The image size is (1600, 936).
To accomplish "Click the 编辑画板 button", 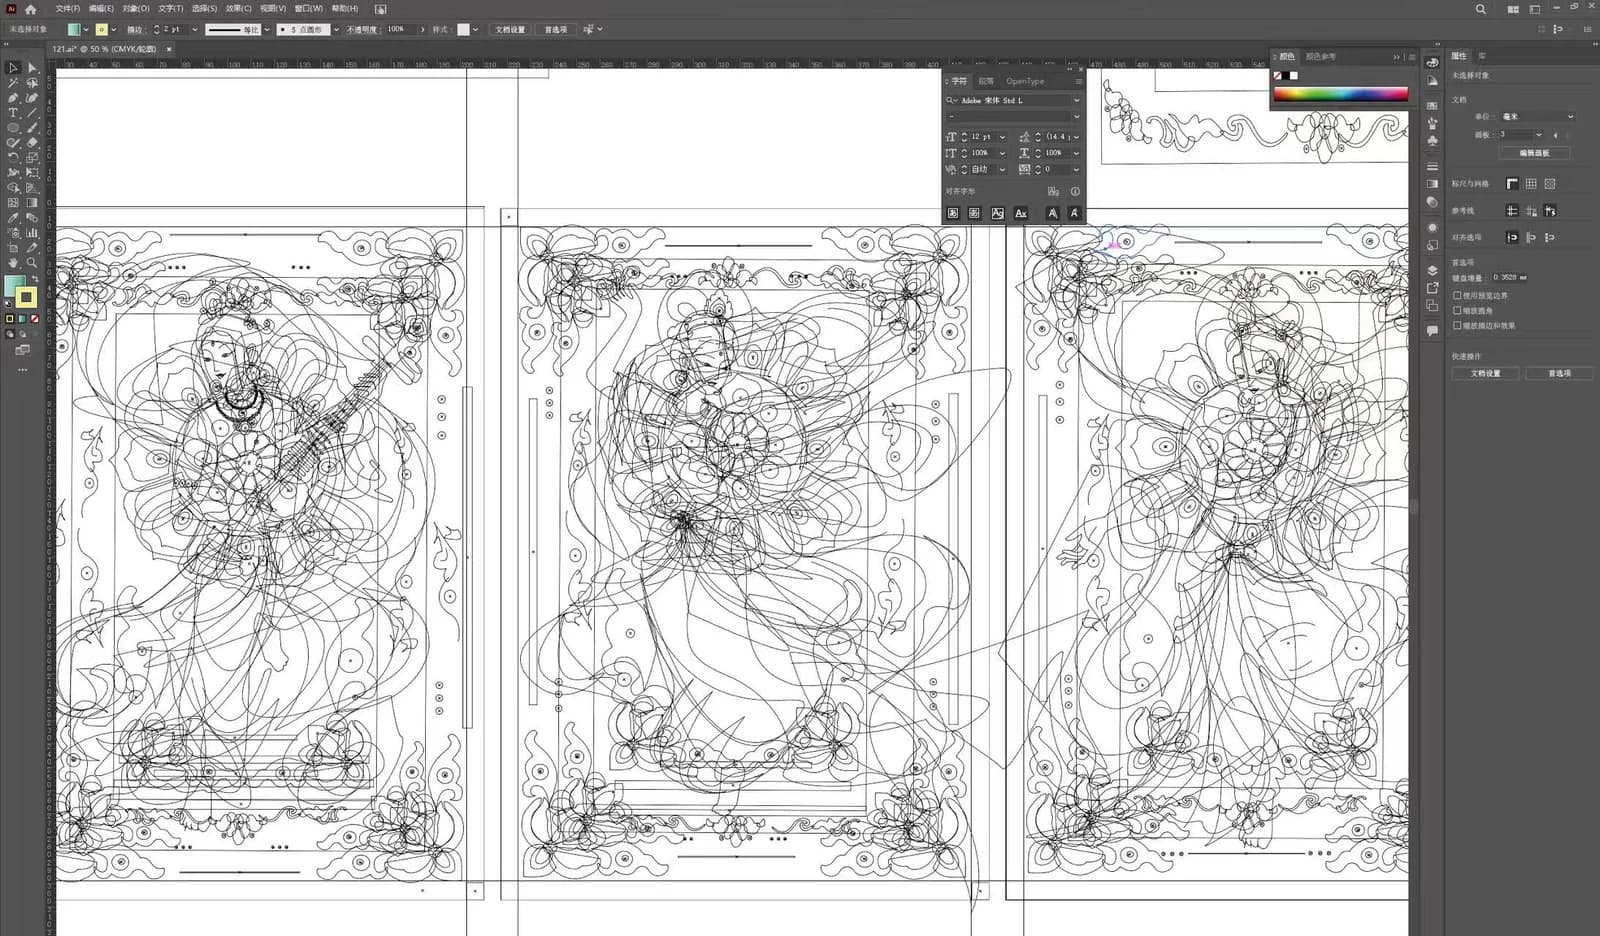I will click(1535, 153).
